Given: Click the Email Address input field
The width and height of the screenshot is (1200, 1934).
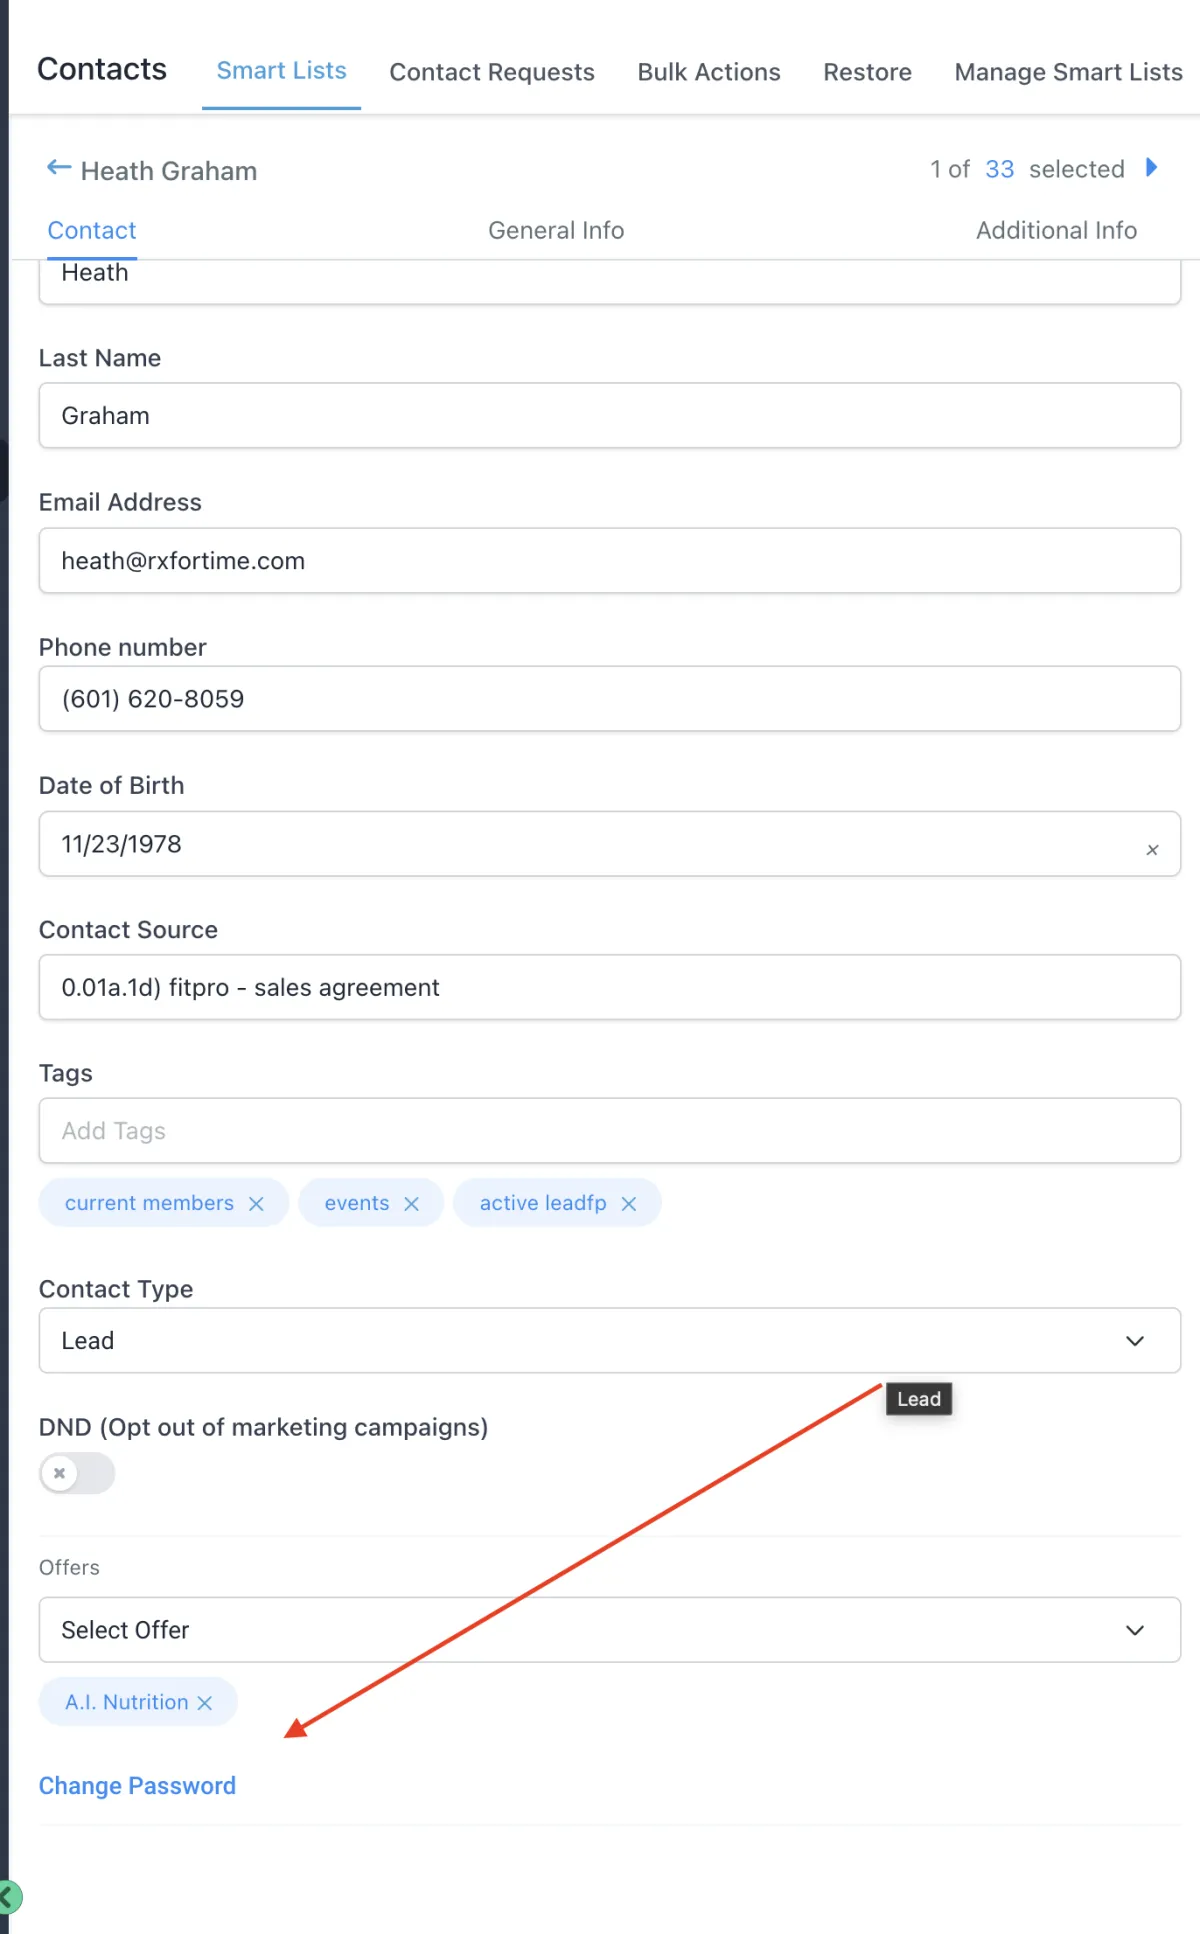Looking at the screenshot, I should pos(609,561).
